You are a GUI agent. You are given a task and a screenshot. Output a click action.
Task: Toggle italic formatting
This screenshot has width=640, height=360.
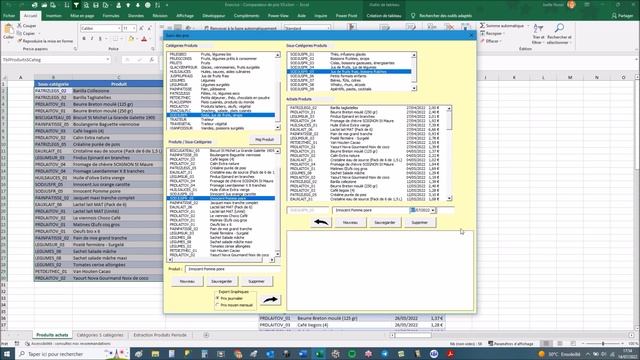pyautogui.click(x=92, y=39)
